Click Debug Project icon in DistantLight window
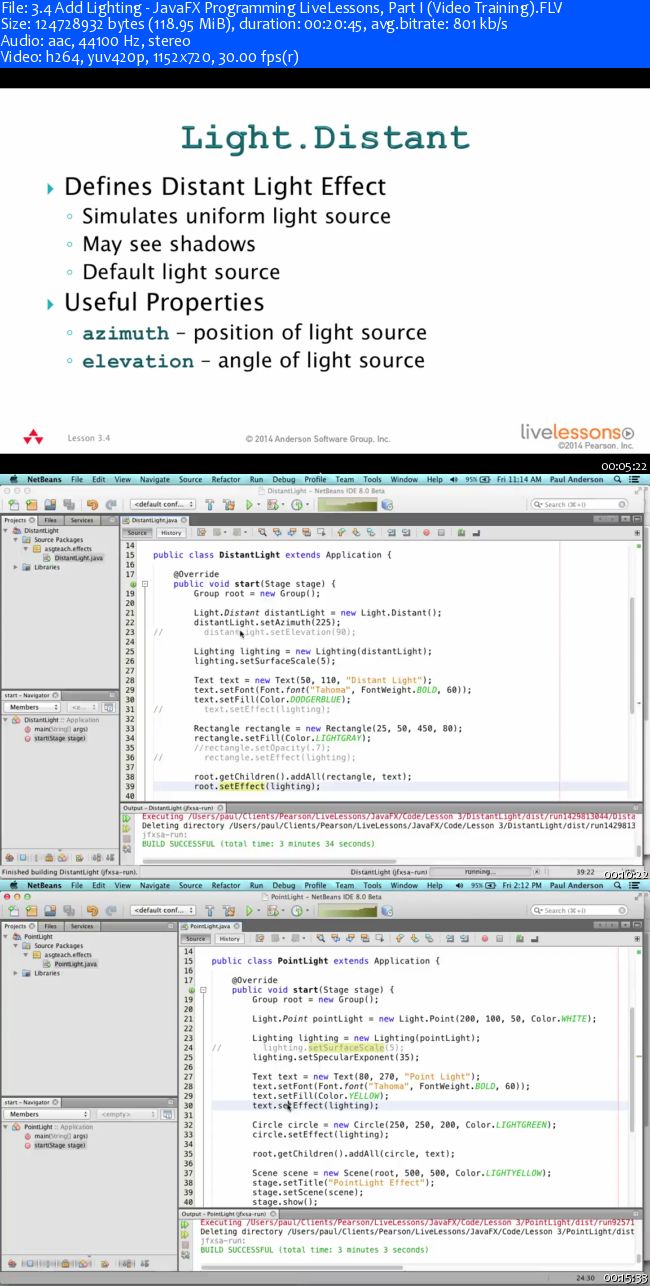Viewport: 650px width, 1286px height. point(272,505)
